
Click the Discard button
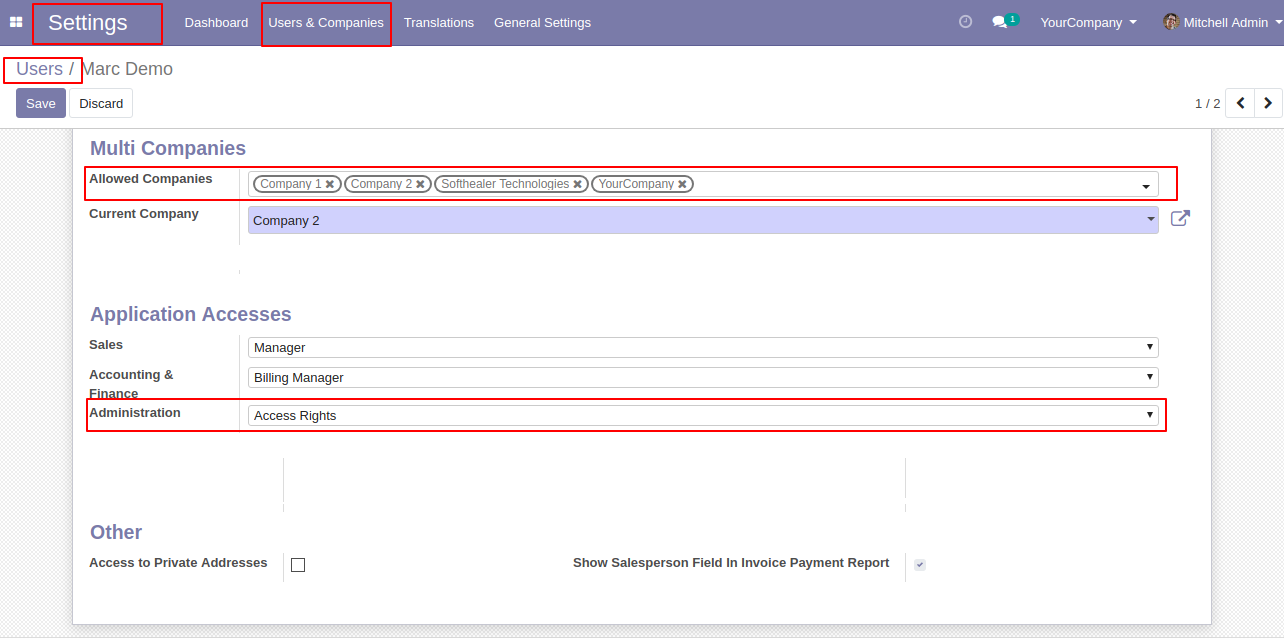coord(101,103)
